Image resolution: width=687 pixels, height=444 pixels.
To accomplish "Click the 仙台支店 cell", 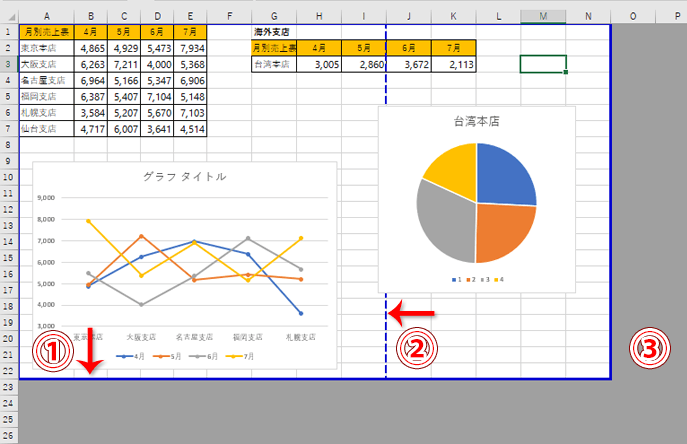I will click(x=46, y=129).
